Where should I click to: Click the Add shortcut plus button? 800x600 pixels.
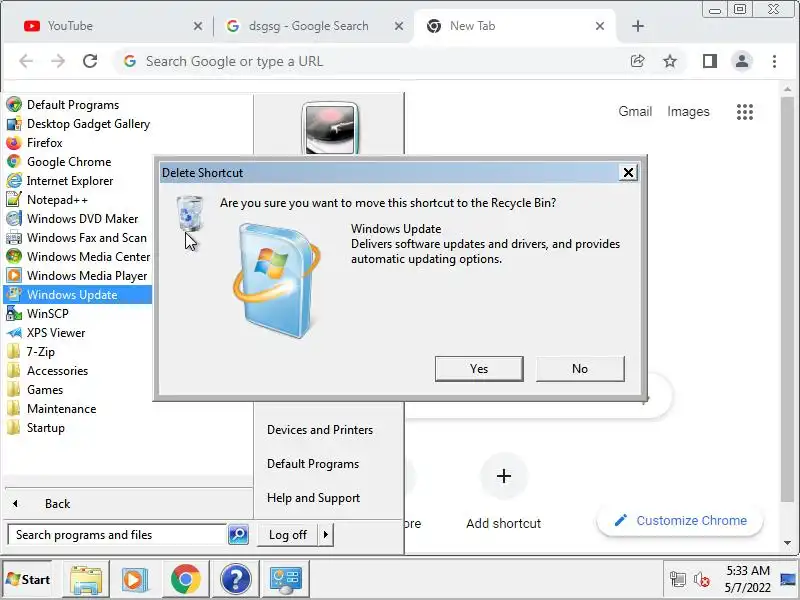504,476
